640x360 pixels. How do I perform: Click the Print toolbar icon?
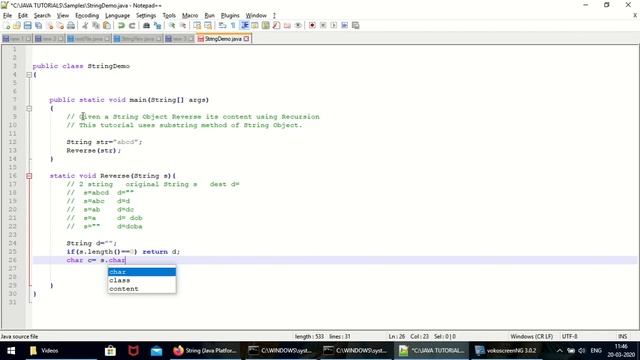(x=71, y=25)
